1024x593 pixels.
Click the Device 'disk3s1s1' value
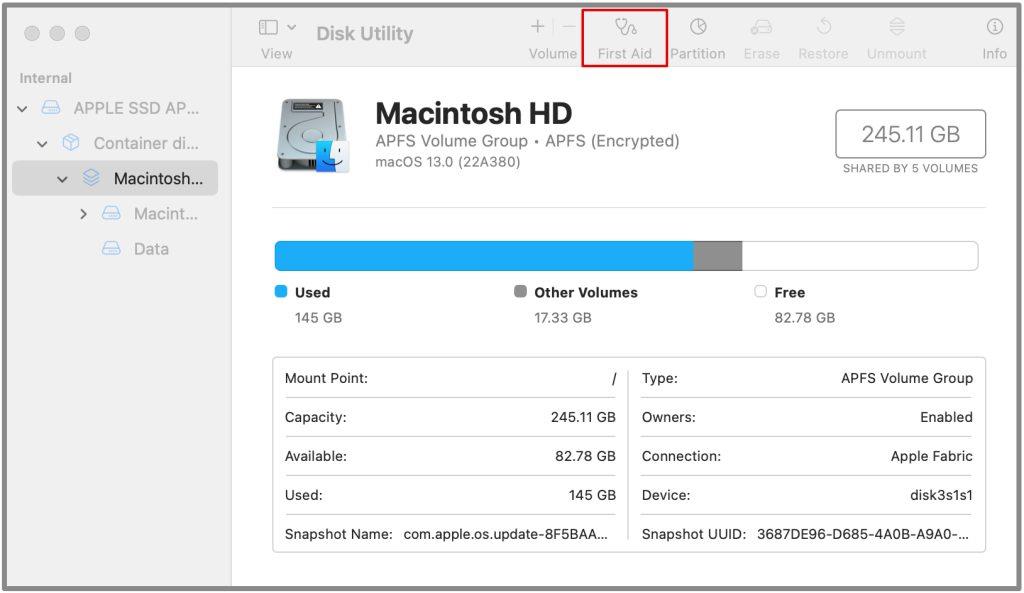[941, 495]
